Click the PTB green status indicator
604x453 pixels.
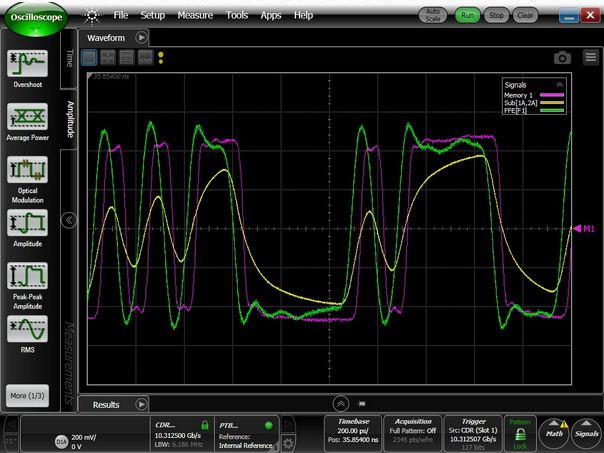pos(268,425)
